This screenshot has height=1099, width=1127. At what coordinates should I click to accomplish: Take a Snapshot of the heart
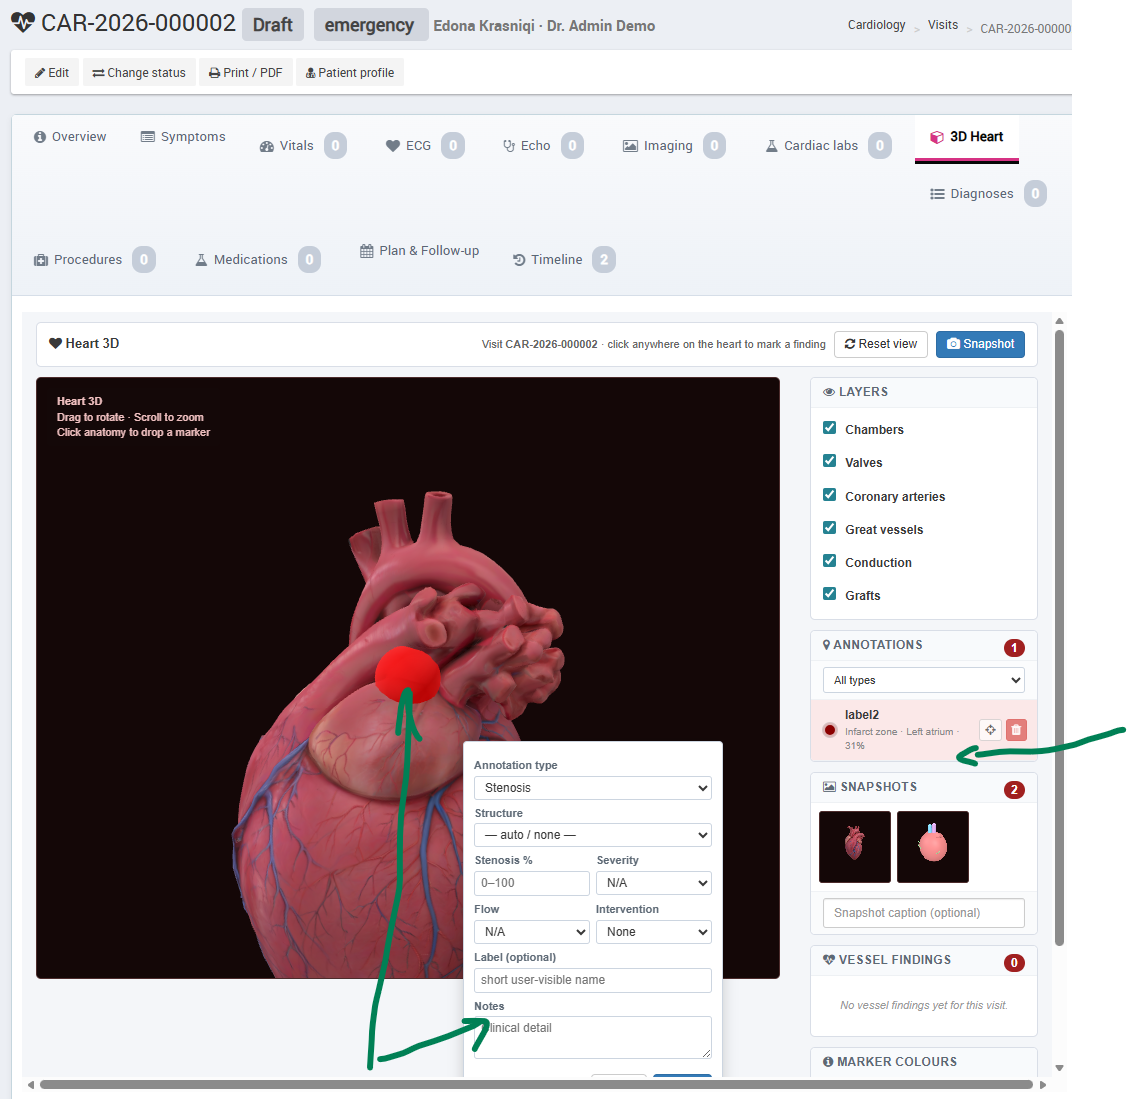point(980,344)
